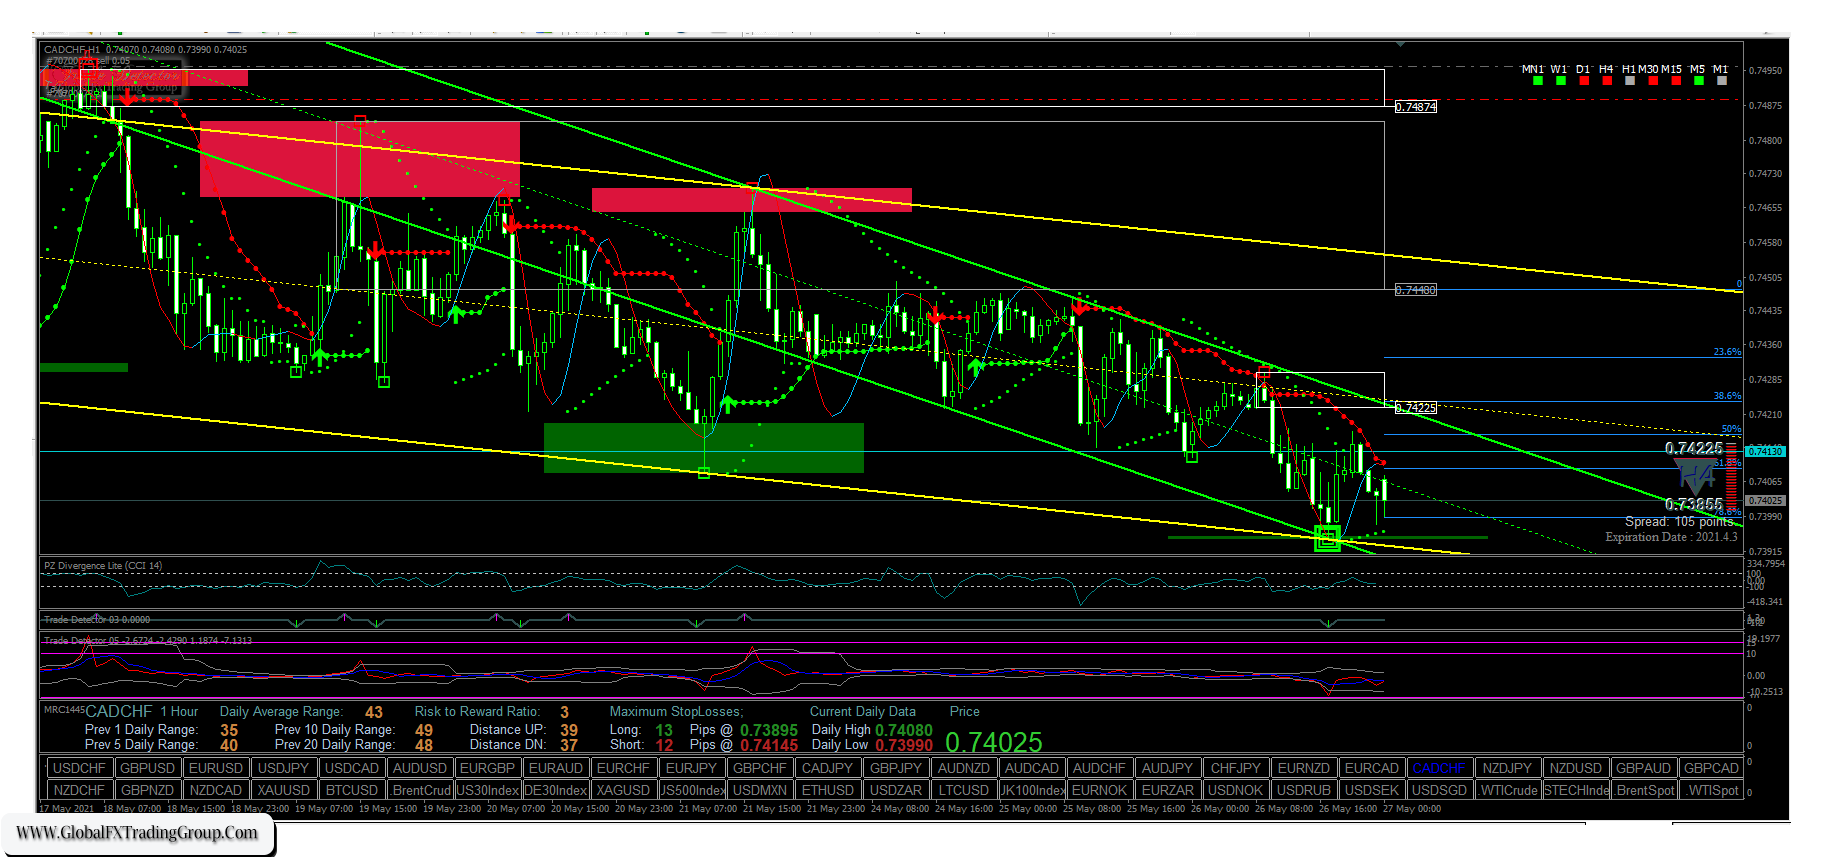Click the gray H1 timeframe indicator square
The height and width of the screenshot is (857, 1823).
pyautogui.click(x=1630, y=81)
